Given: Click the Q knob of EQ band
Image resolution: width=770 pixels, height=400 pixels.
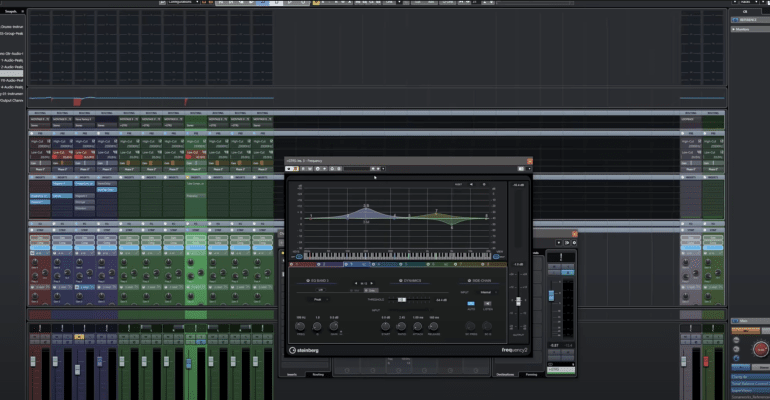Looking at the screenshot, I should click(317, 326).
